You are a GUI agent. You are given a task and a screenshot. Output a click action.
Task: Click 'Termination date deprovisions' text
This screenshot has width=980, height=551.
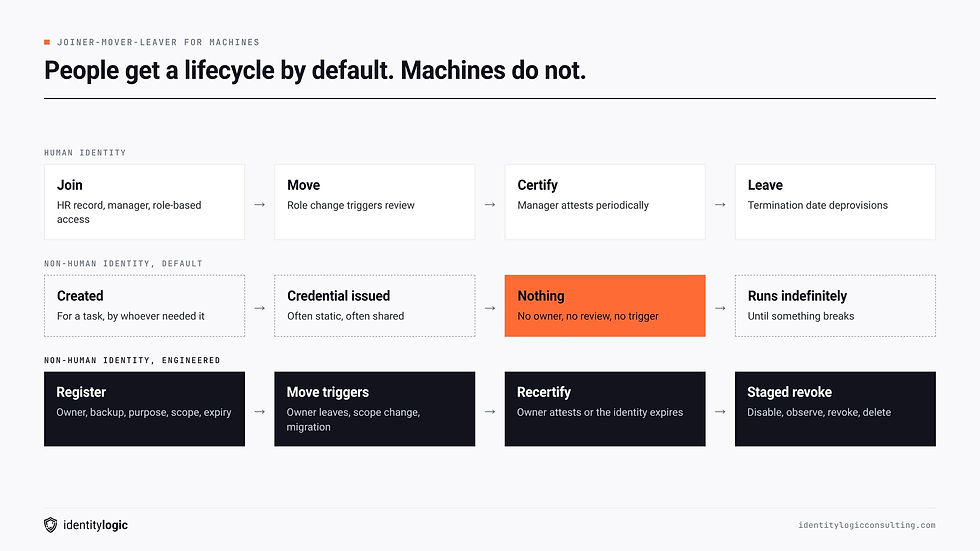pyautogui.click(x=818, y=206)
